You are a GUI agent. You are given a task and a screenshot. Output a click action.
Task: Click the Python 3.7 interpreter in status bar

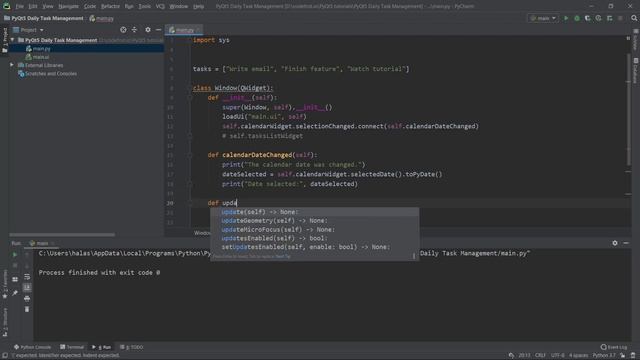point(604,356)
